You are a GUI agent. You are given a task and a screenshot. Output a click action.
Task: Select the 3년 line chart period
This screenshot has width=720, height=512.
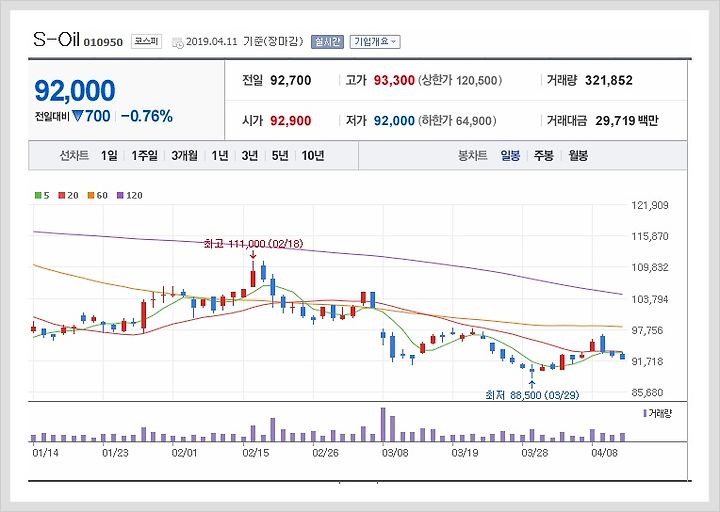click(x=249, y=156)
